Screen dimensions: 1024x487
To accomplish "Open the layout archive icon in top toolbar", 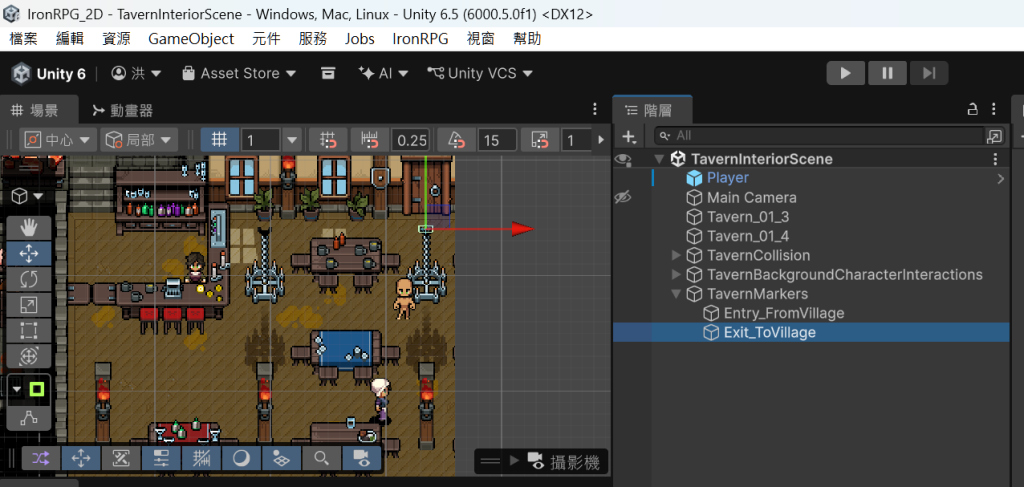I will tap(328, 73).
